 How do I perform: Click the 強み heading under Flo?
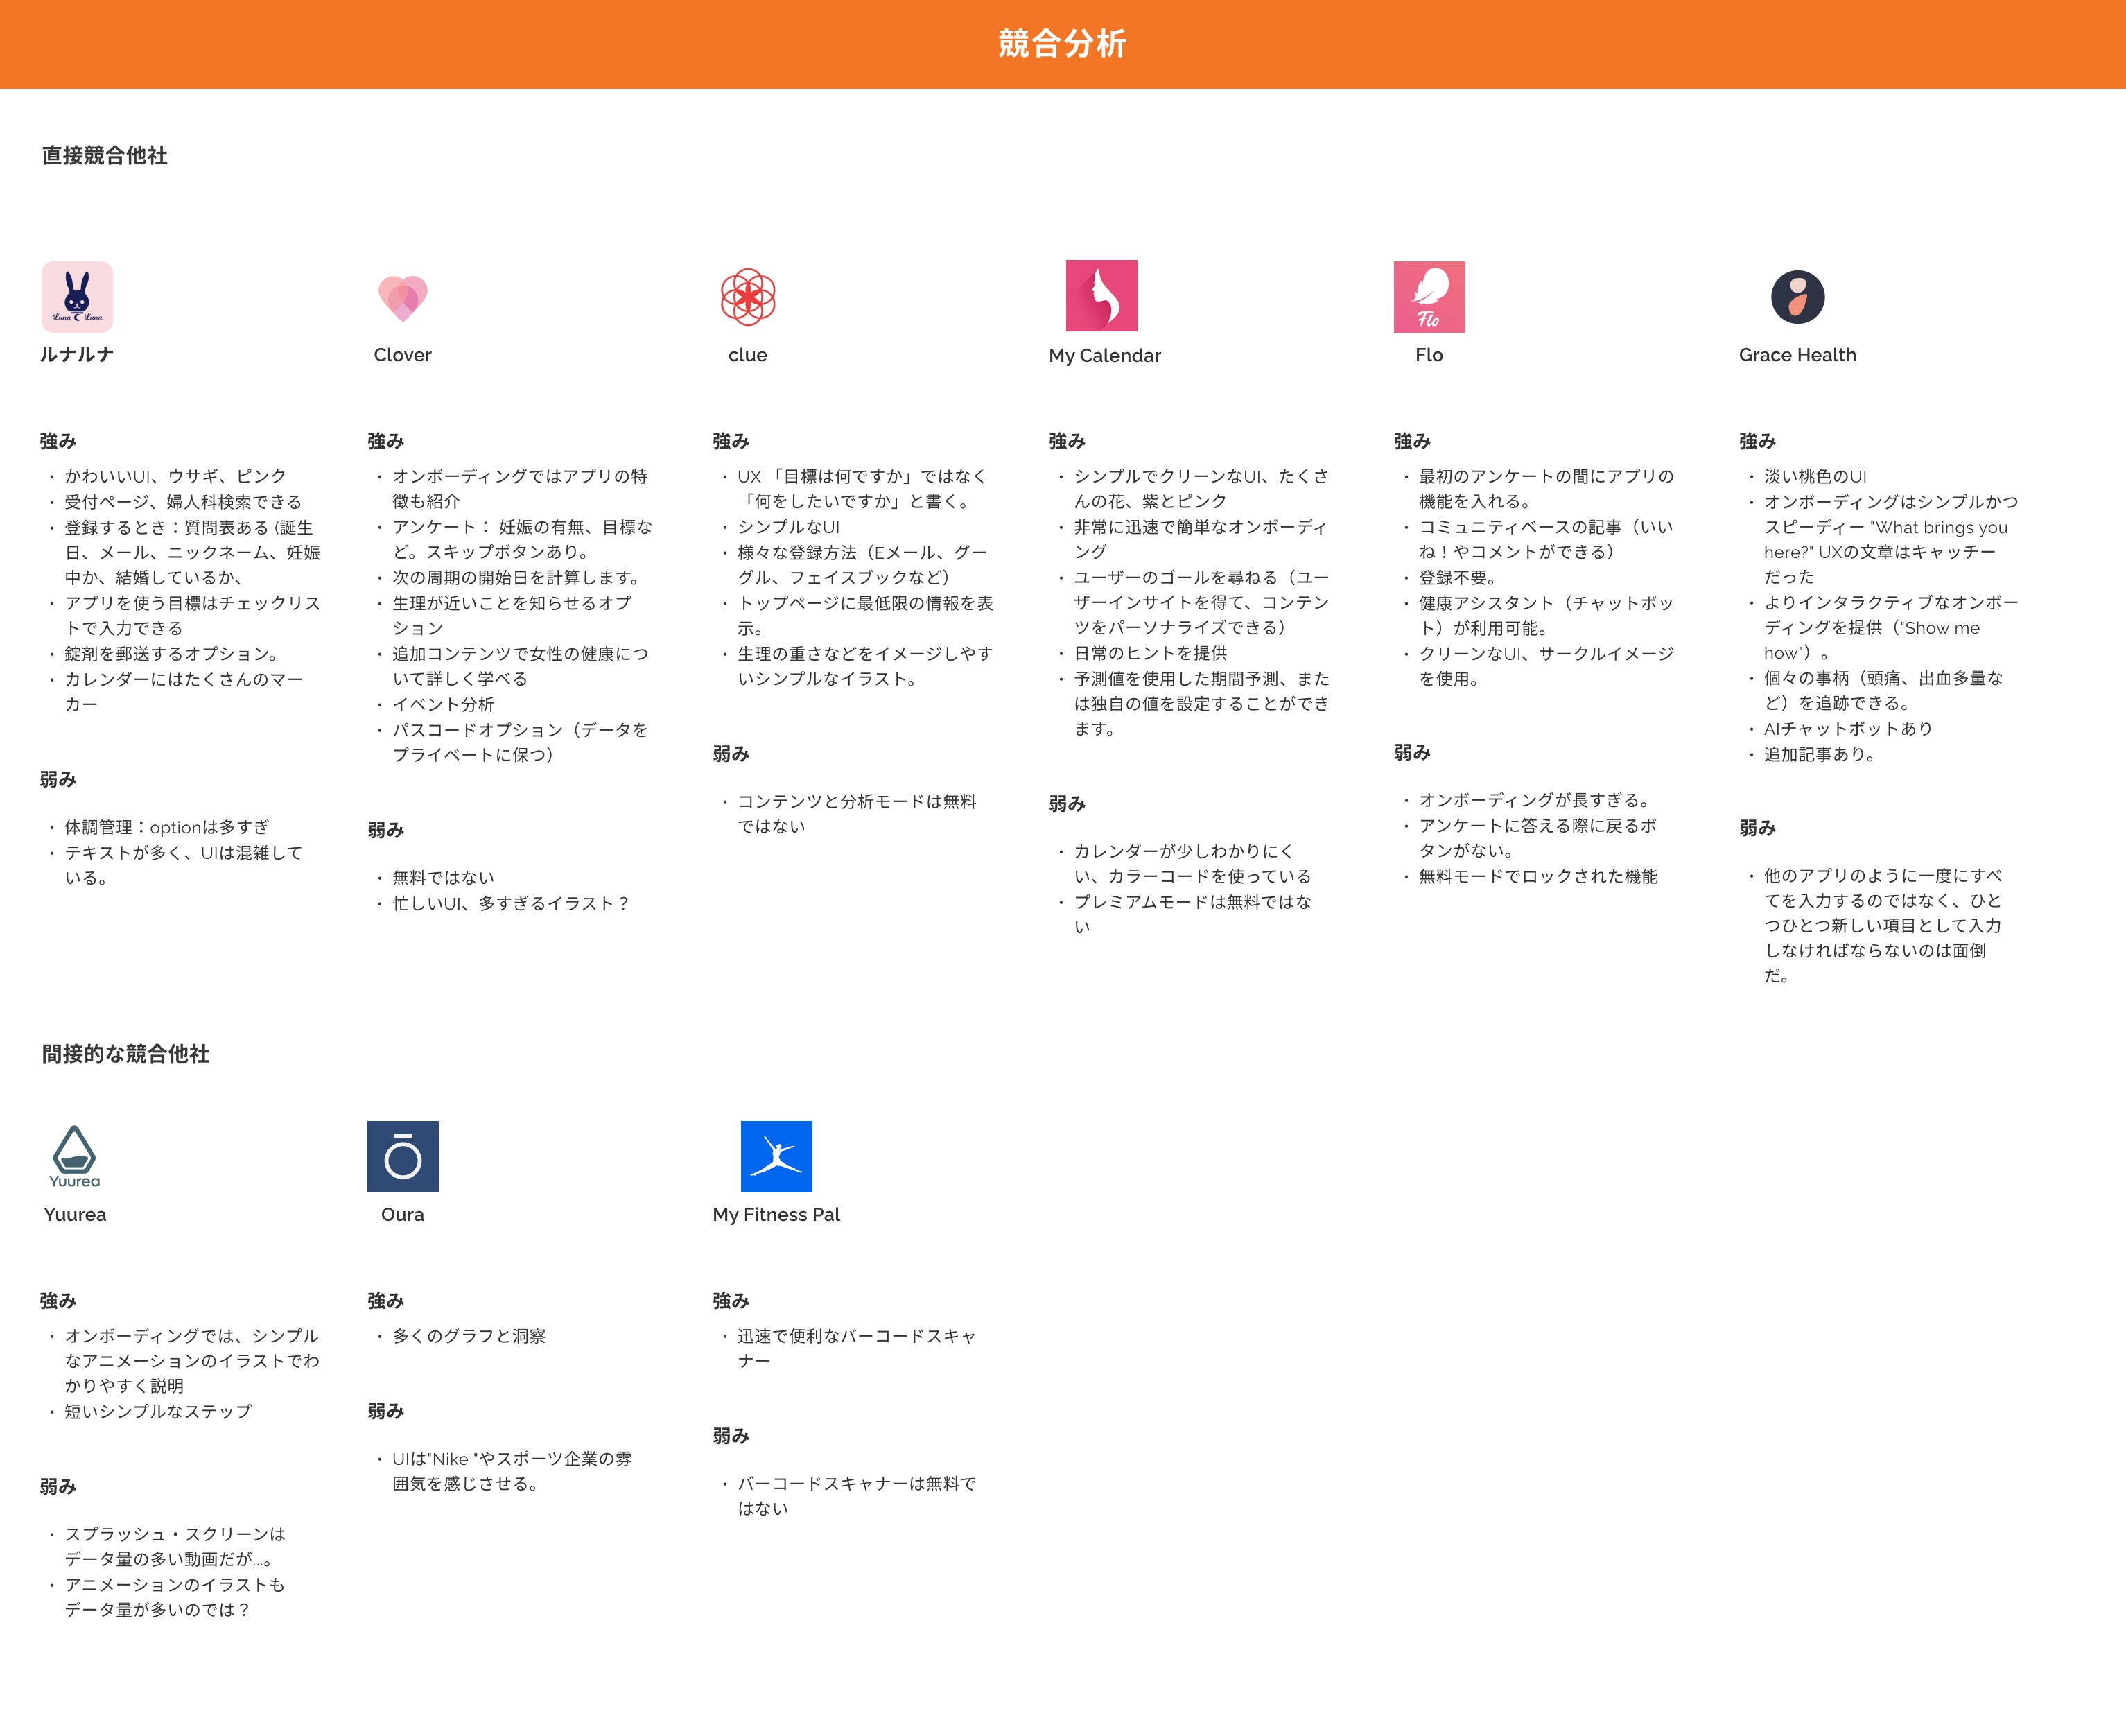1412,441
